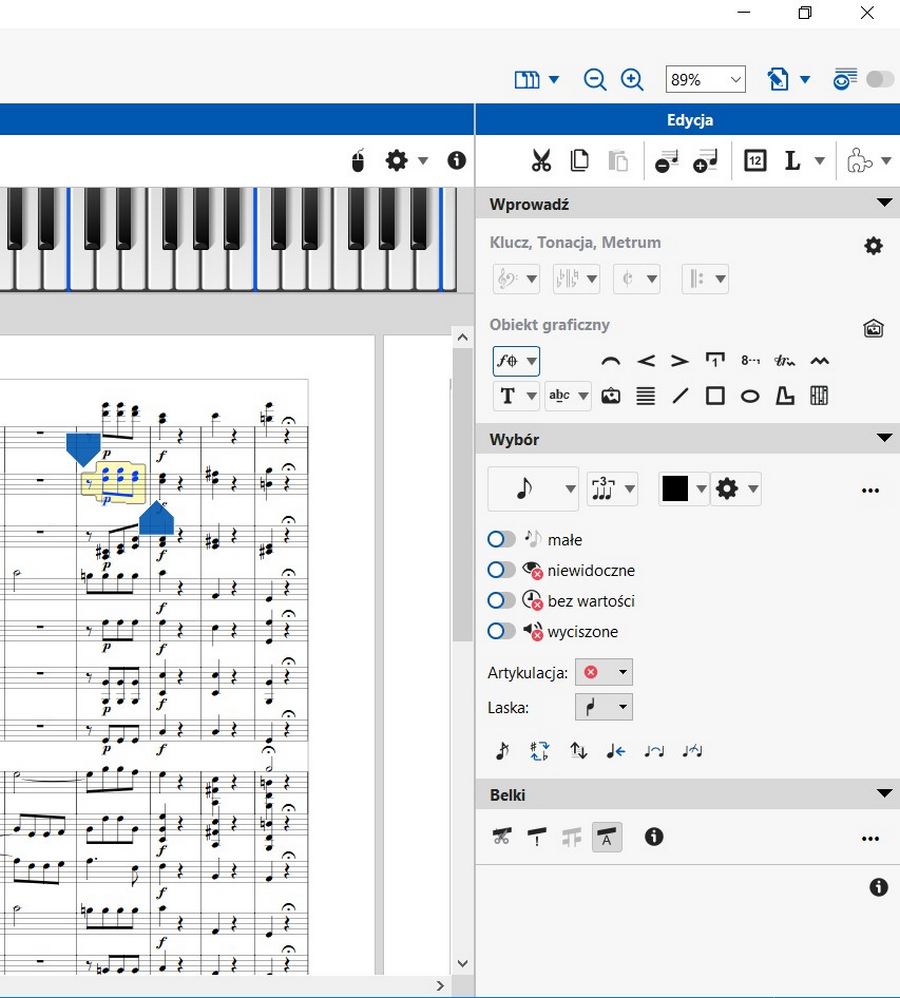Insert a wavy line object
This screenshot has height=998, width=900.
point(820,362)
